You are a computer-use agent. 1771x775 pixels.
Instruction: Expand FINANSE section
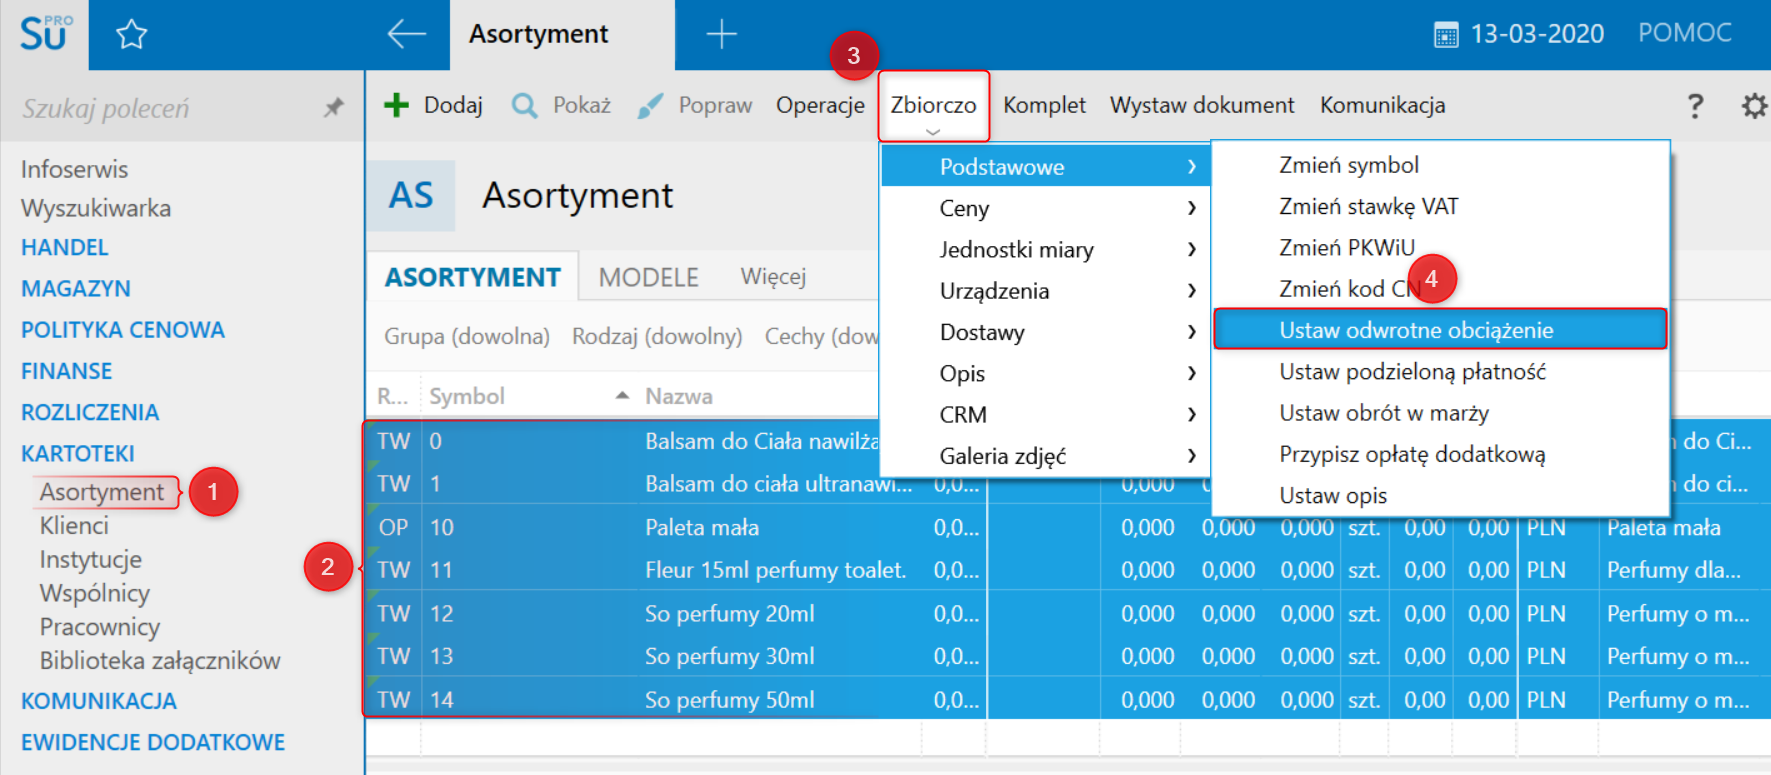tap(67, 371)
